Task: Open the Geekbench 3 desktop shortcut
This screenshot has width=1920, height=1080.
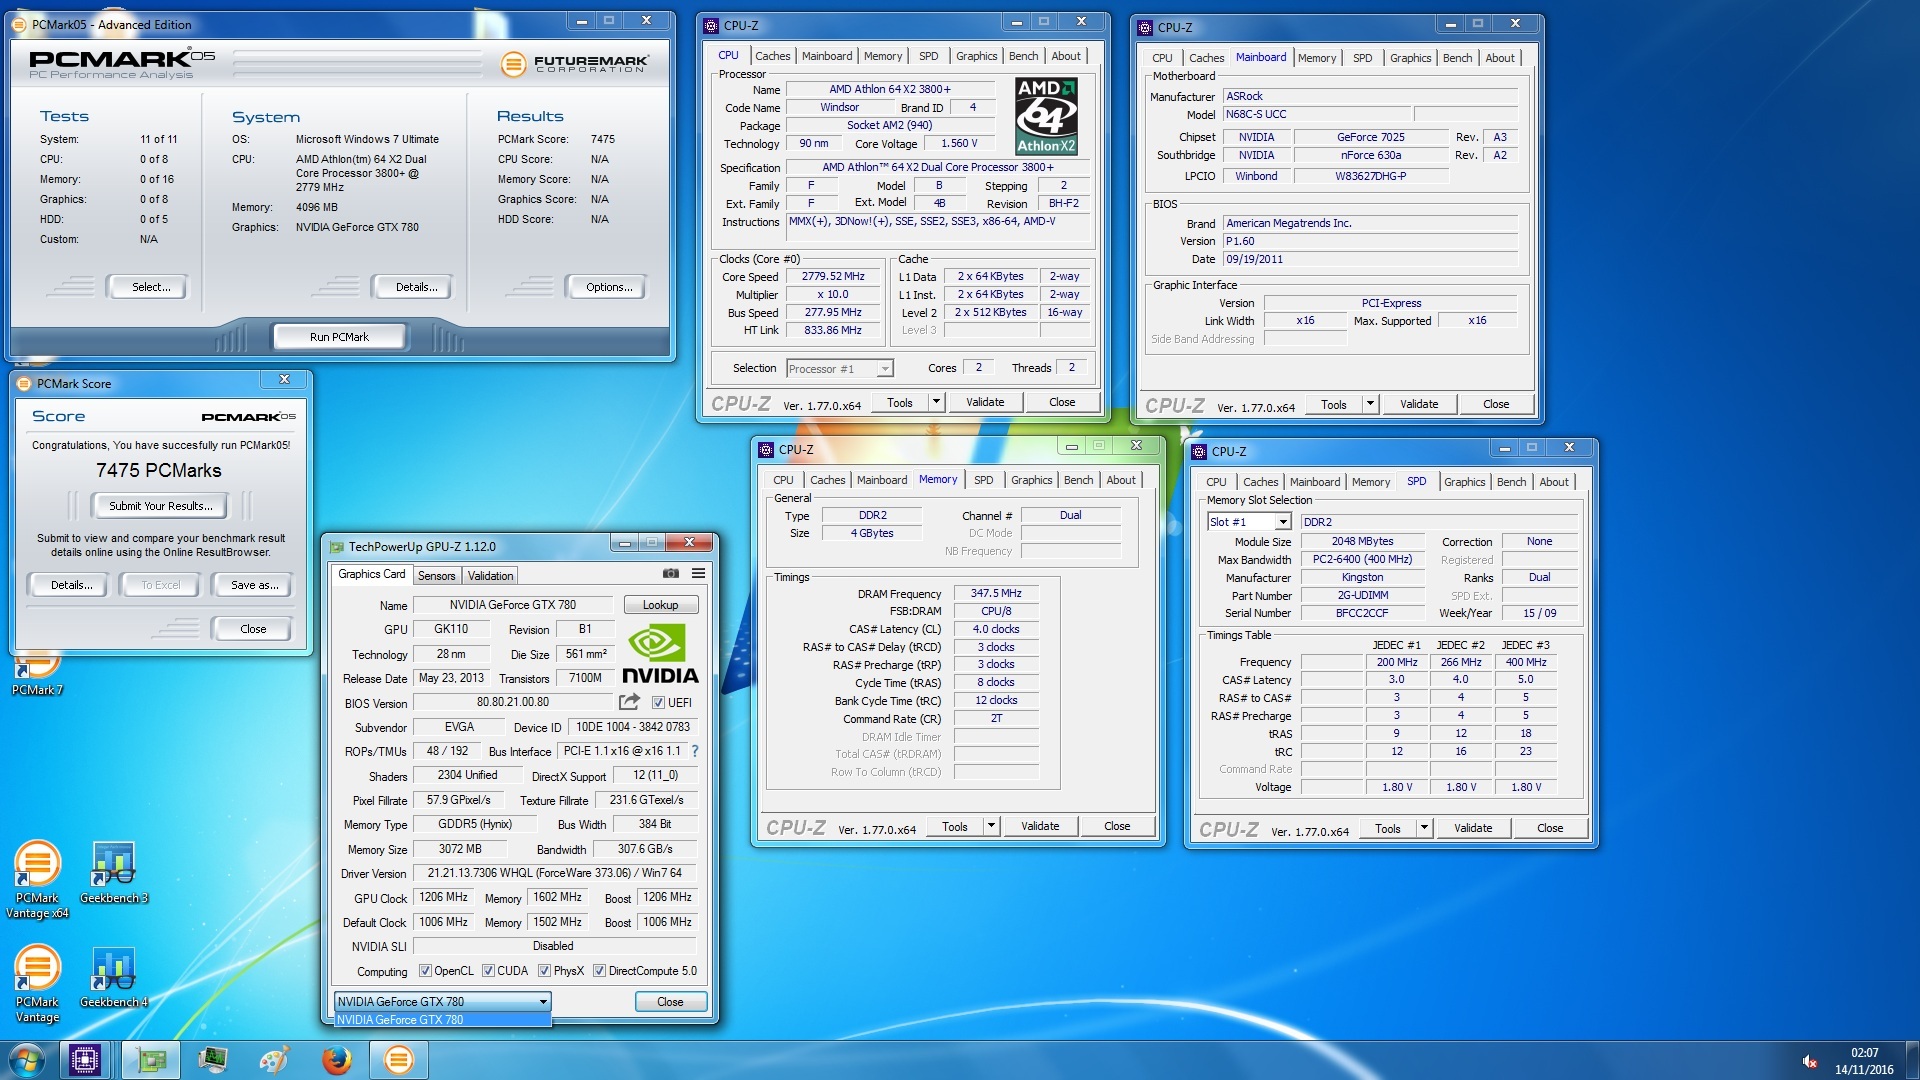Action: (x=114, y=873)
